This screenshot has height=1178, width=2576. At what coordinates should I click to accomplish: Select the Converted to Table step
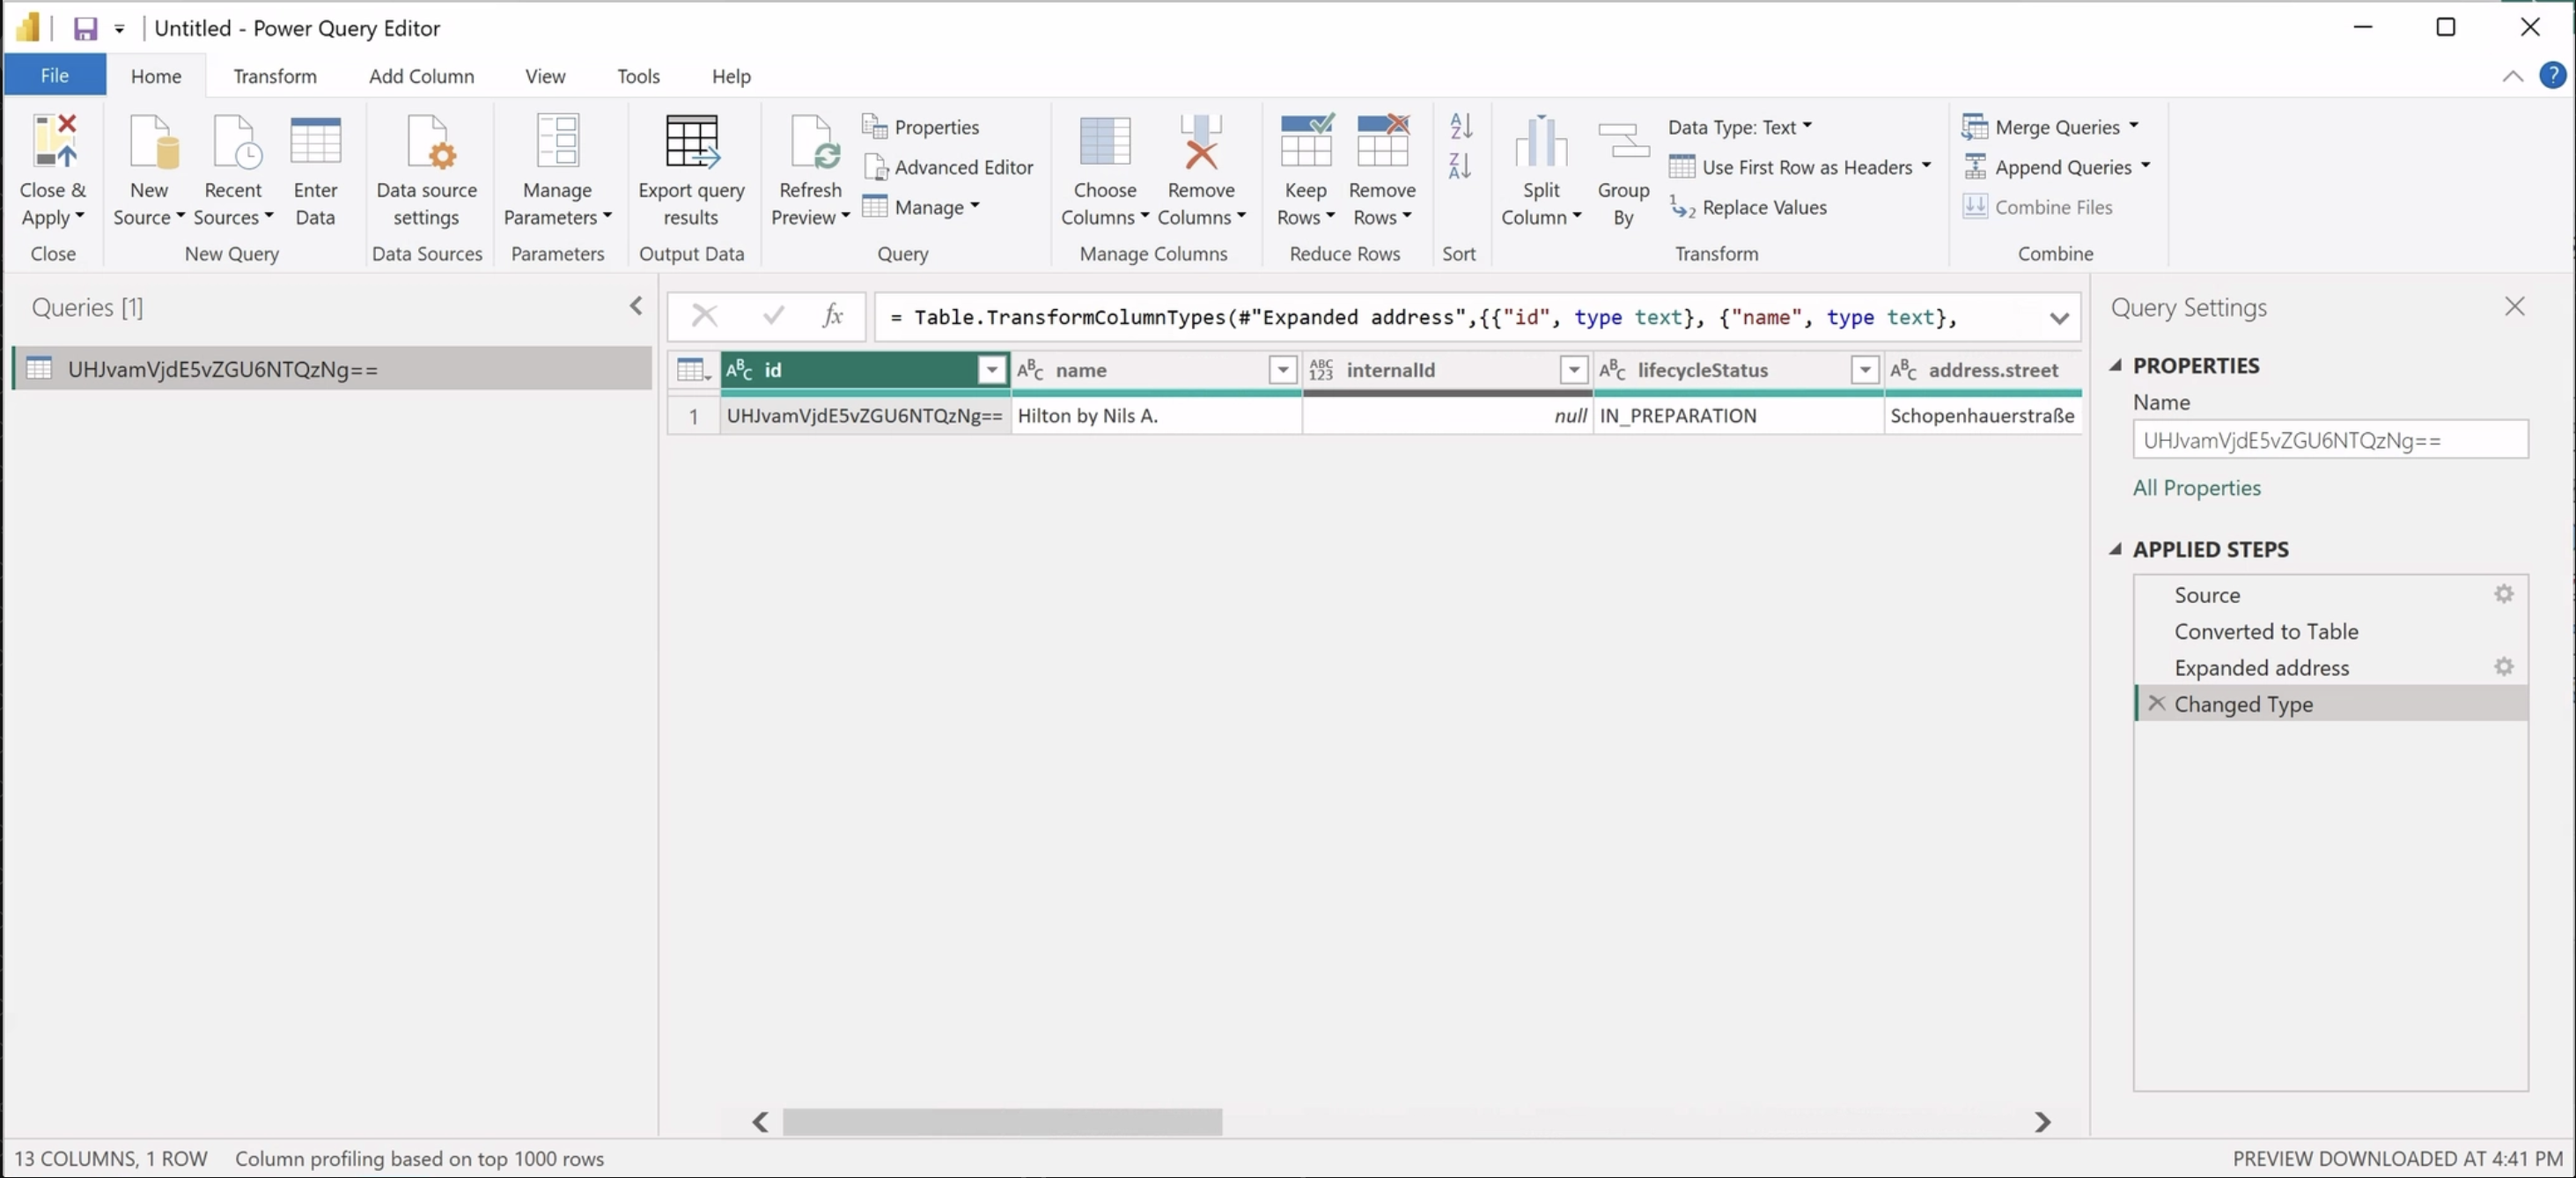tap(2330, 631)
